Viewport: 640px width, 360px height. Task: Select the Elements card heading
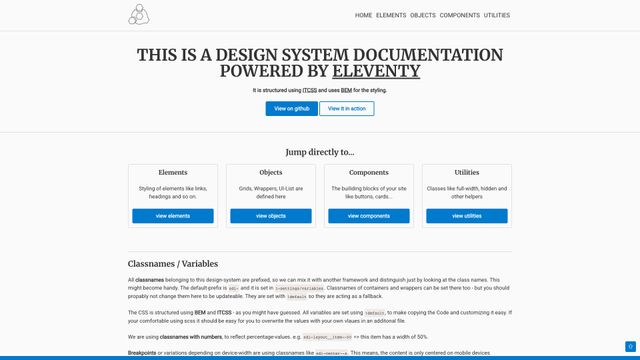coord(173,172)
